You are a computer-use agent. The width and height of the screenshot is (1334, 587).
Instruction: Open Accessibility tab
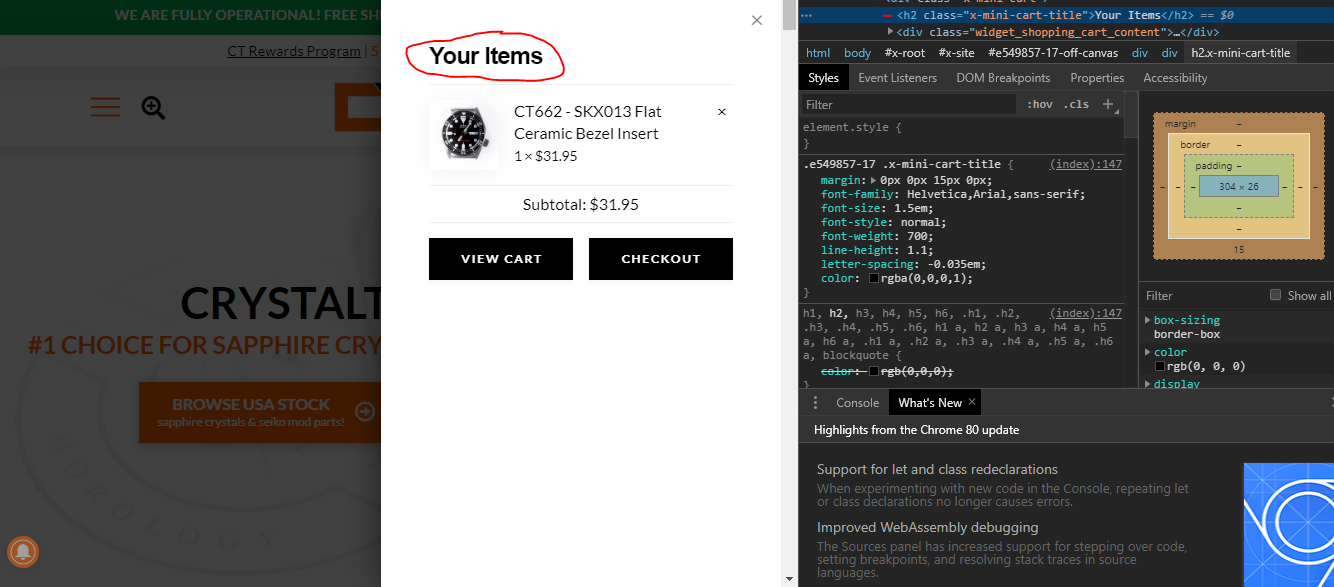point(1175,78)
